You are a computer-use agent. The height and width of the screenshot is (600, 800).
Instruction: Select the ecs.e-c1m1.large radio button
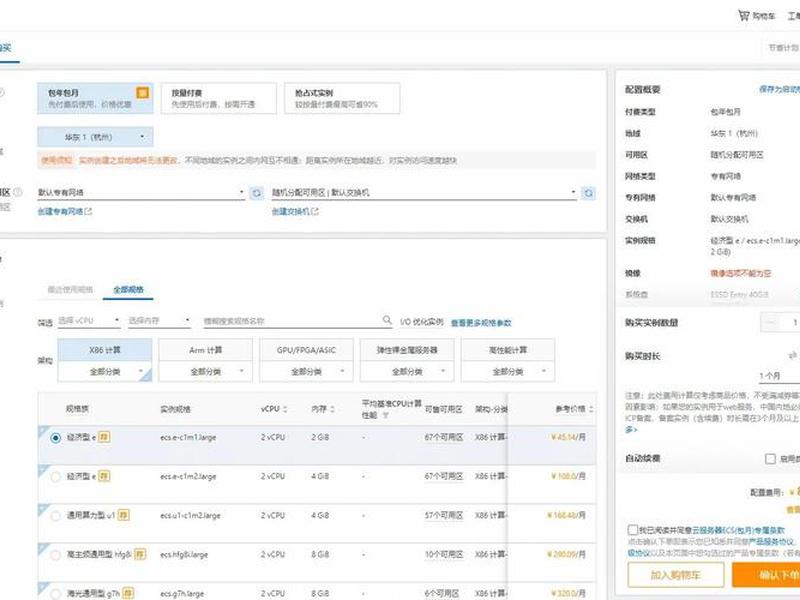click(x=56, y=438)
